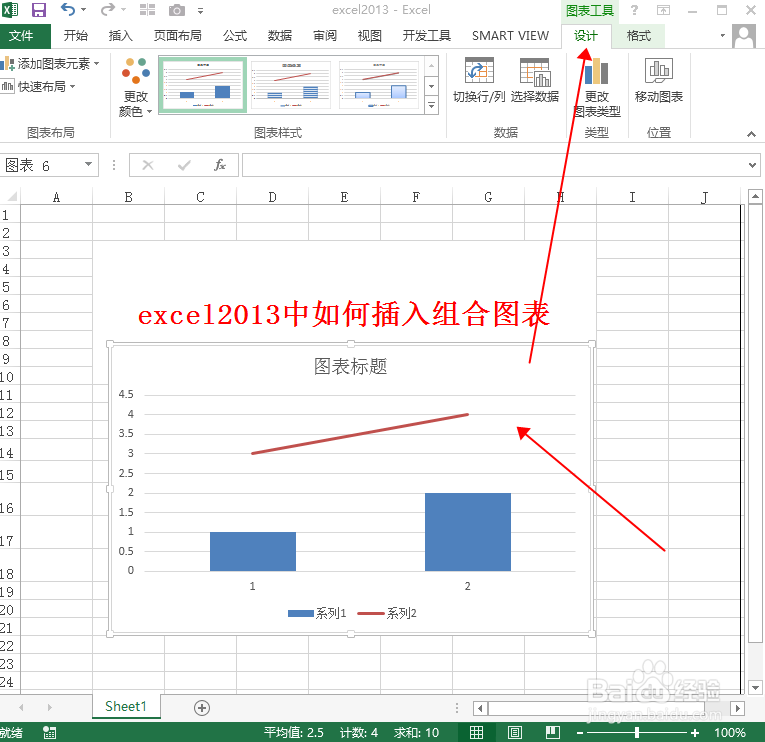765x742 pixels.
Task: Click the zoom out minus button
Action: pos(580,733)
